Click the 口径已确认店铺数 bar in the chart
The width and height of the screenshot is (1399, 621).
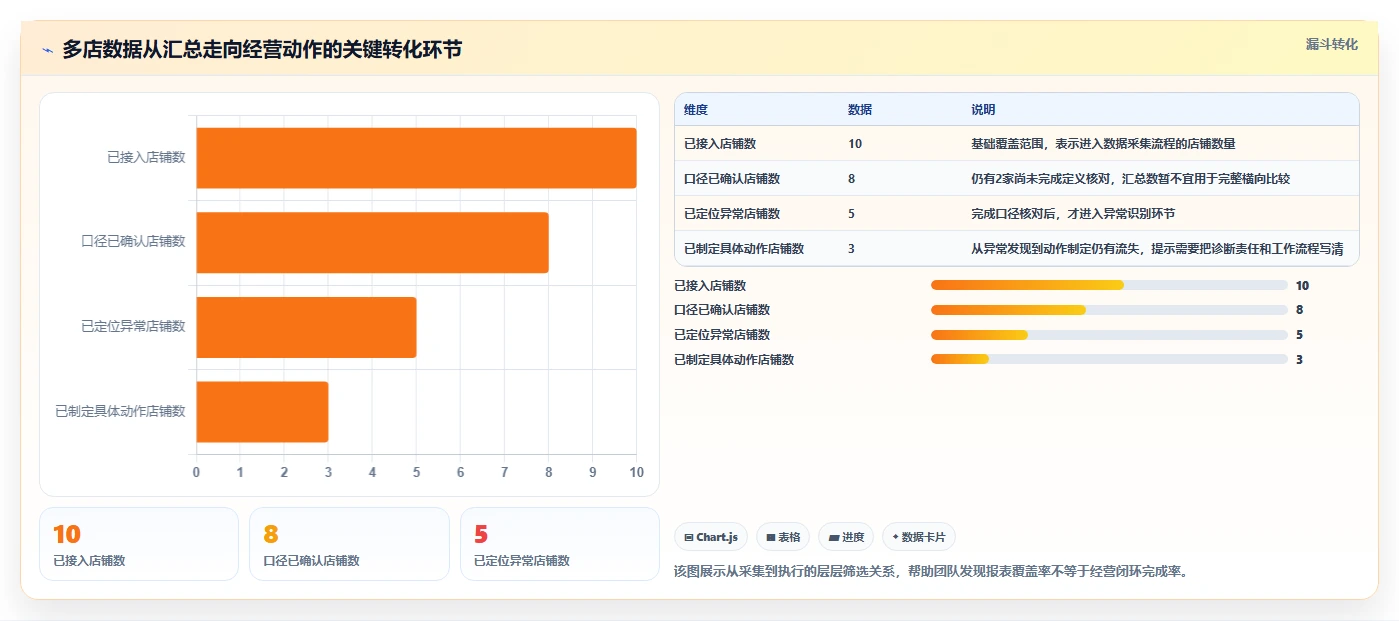pyautogui.click(x=372, y=242)
